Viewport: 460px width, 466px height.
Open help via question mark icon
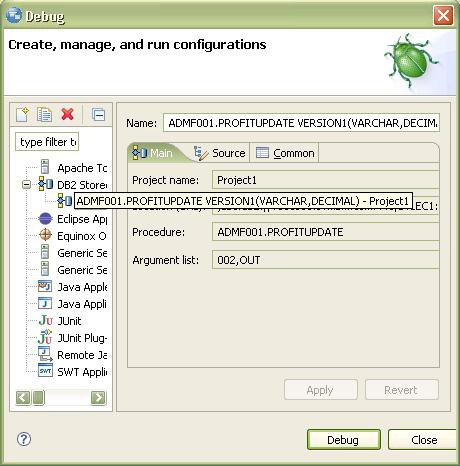click(24, 439)
